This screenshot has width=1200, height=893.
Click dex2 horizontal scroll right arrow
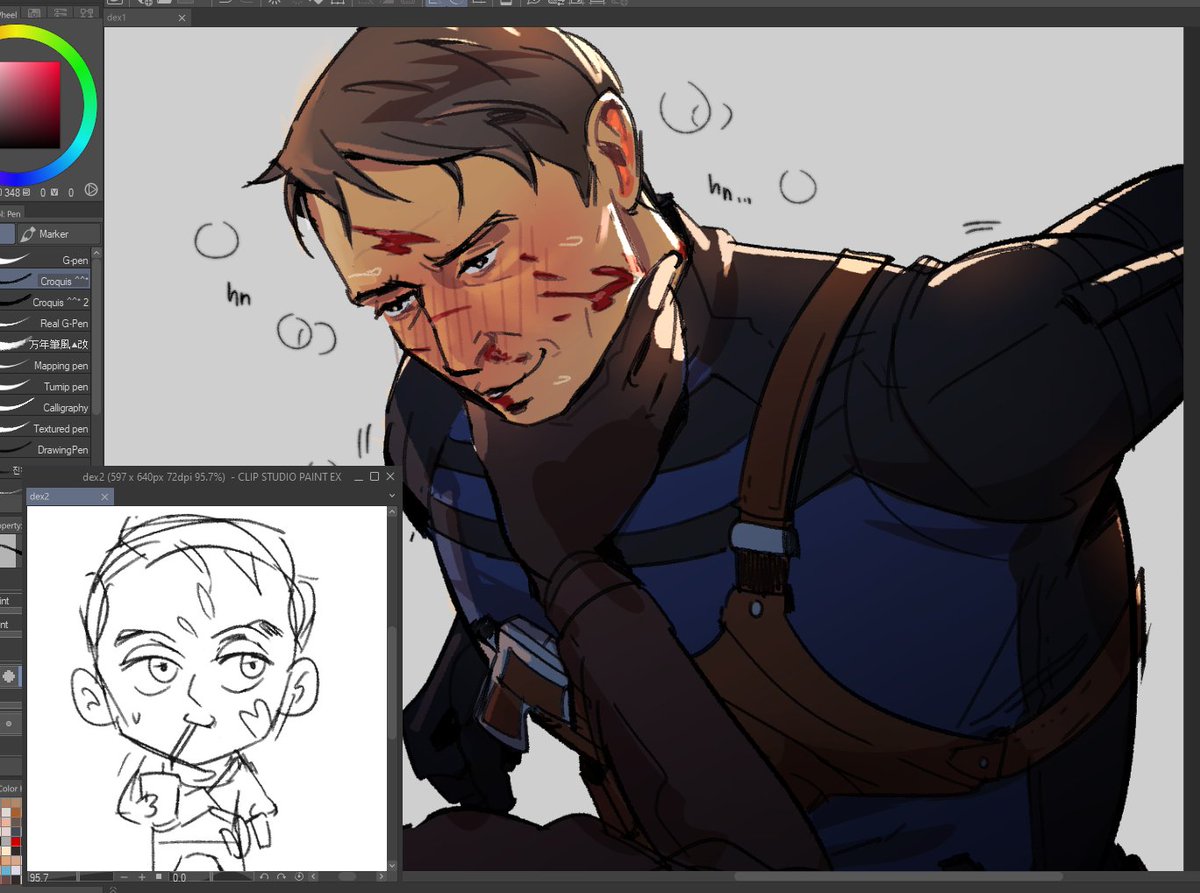point(381,877)
